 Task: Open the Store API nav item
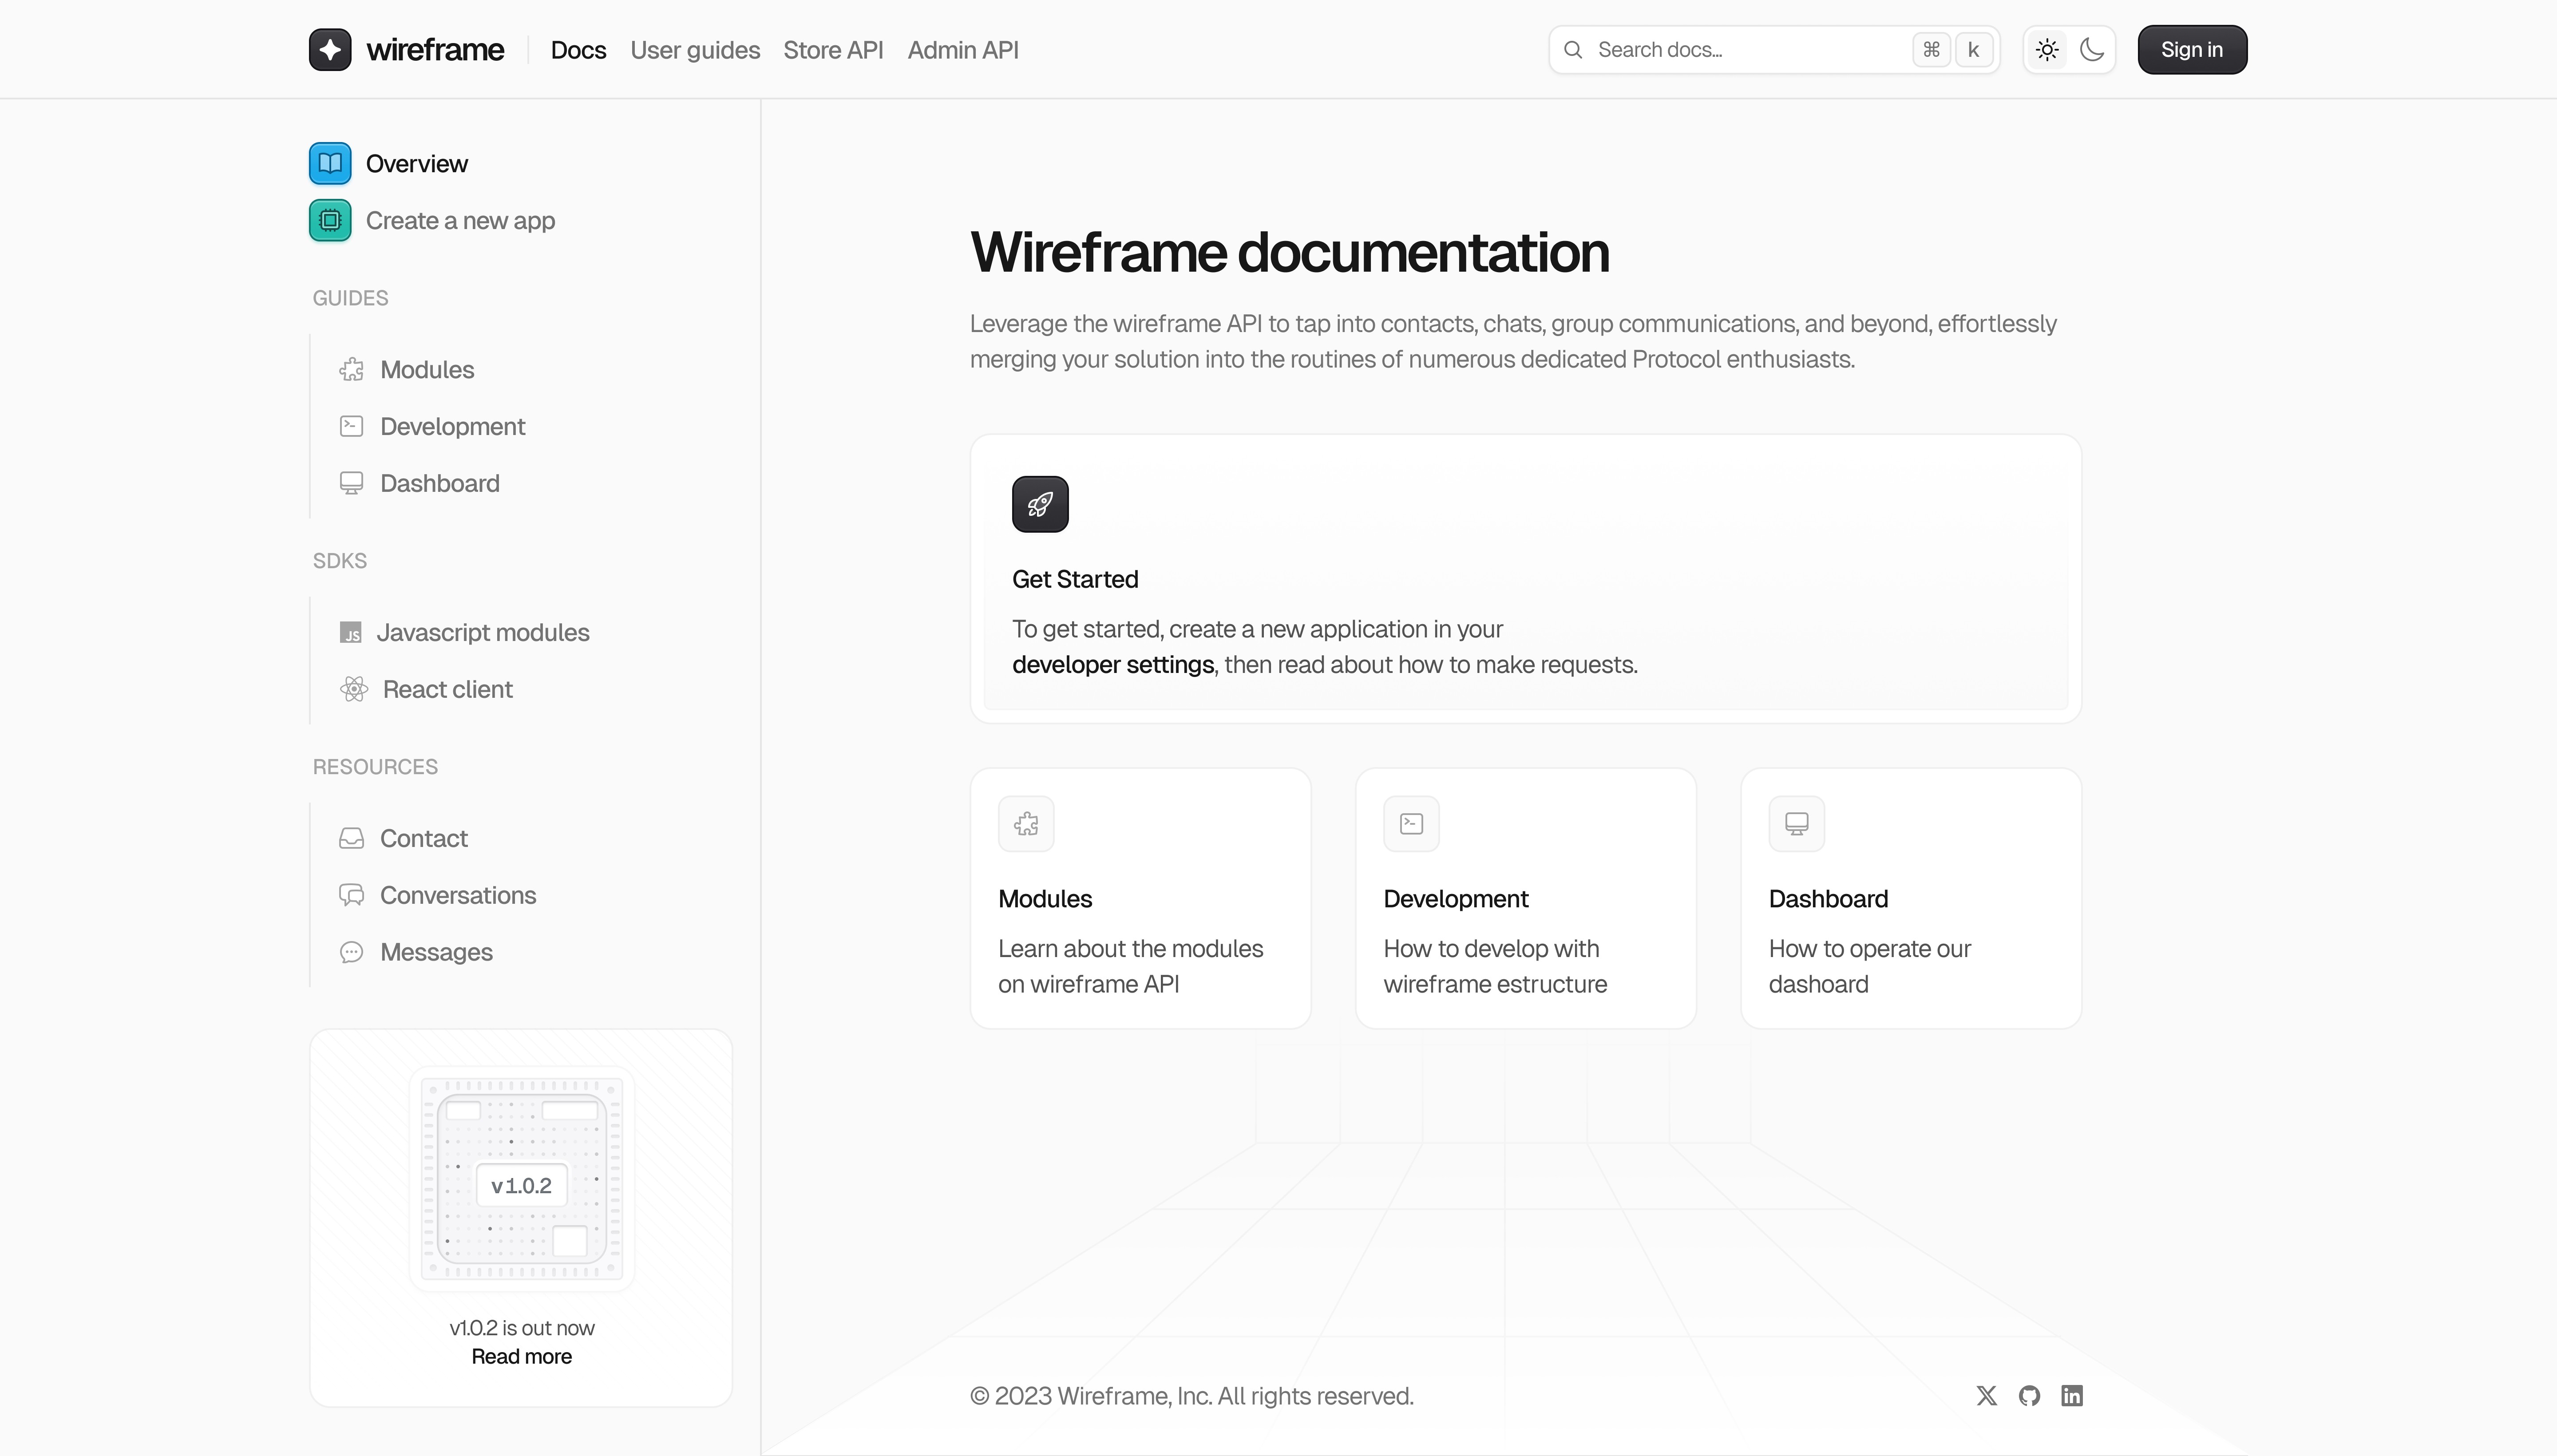(x=833, y=50)
